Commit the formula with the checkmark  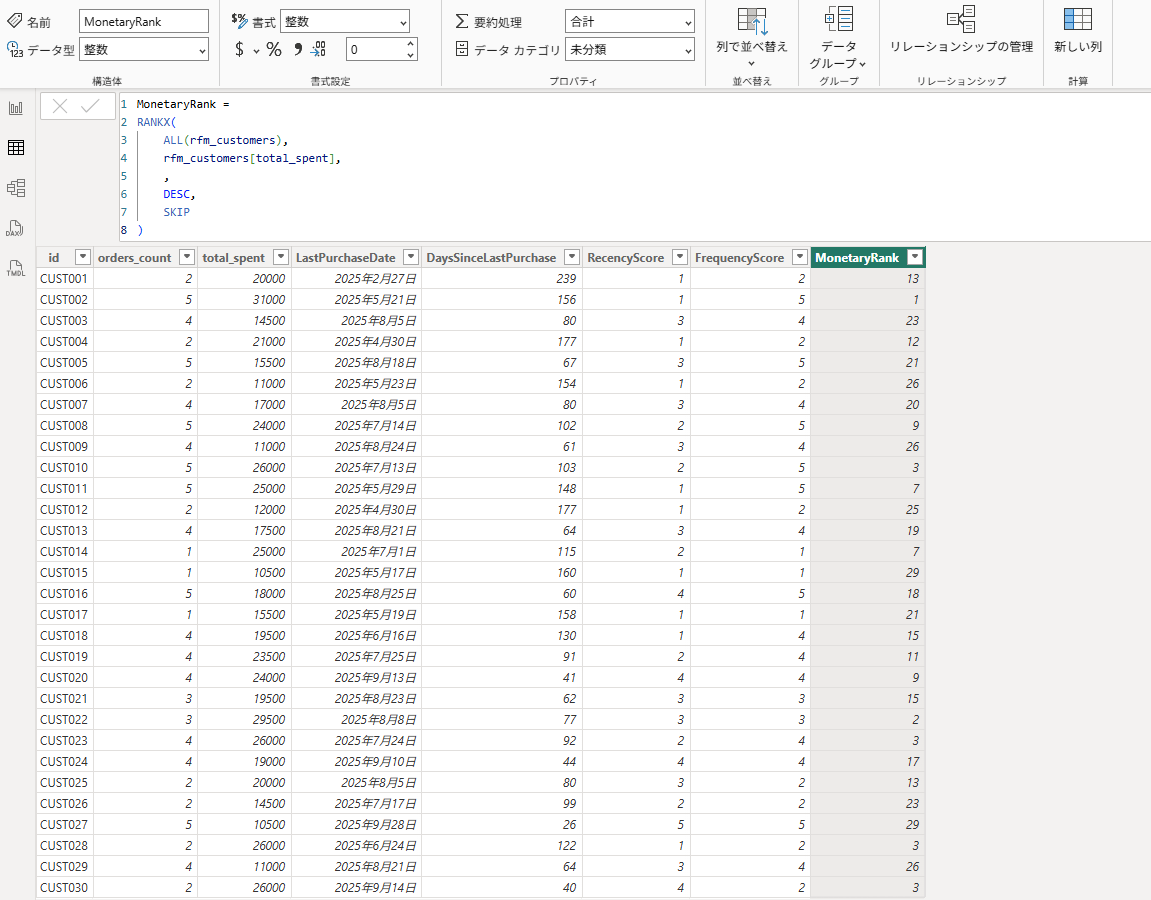(91, 106)
